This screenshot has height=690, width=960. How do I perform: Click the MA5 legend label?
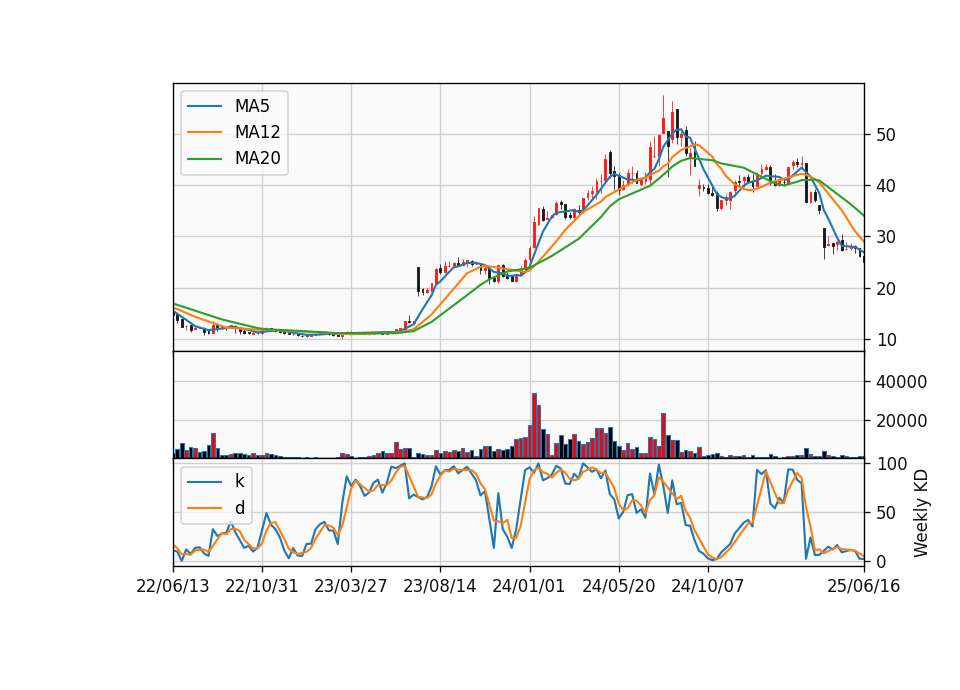pyautogui.click(x=252, y=106)
